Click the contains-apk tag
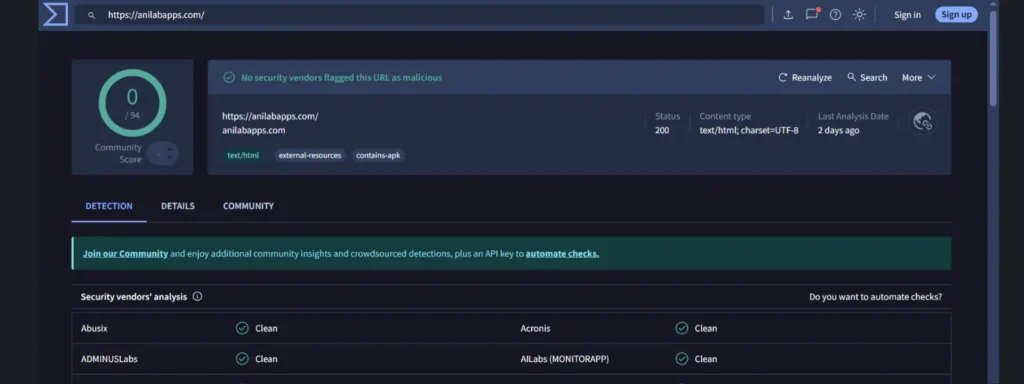The height and width of the screenshot is (384, 1024). coord(378,155)
